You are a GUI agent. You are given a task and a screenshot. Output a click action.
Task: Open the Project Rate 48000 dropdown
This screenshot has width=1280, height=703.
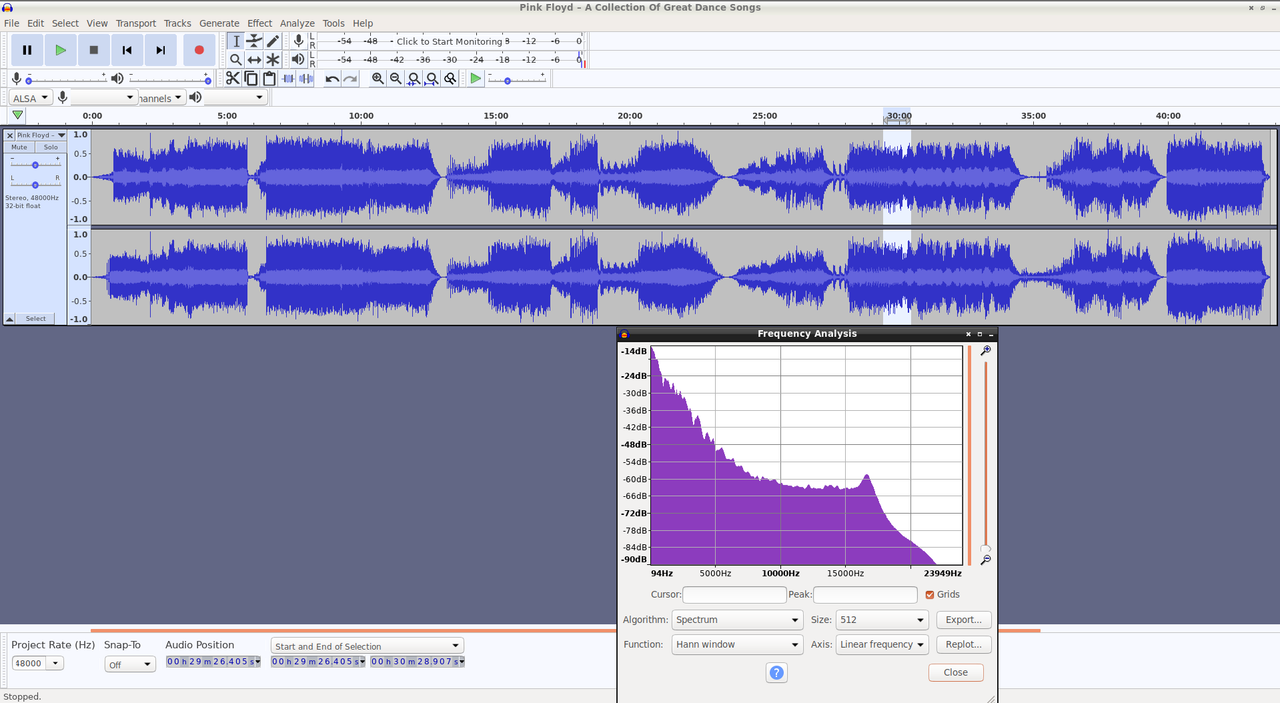(x=37, y=663)
